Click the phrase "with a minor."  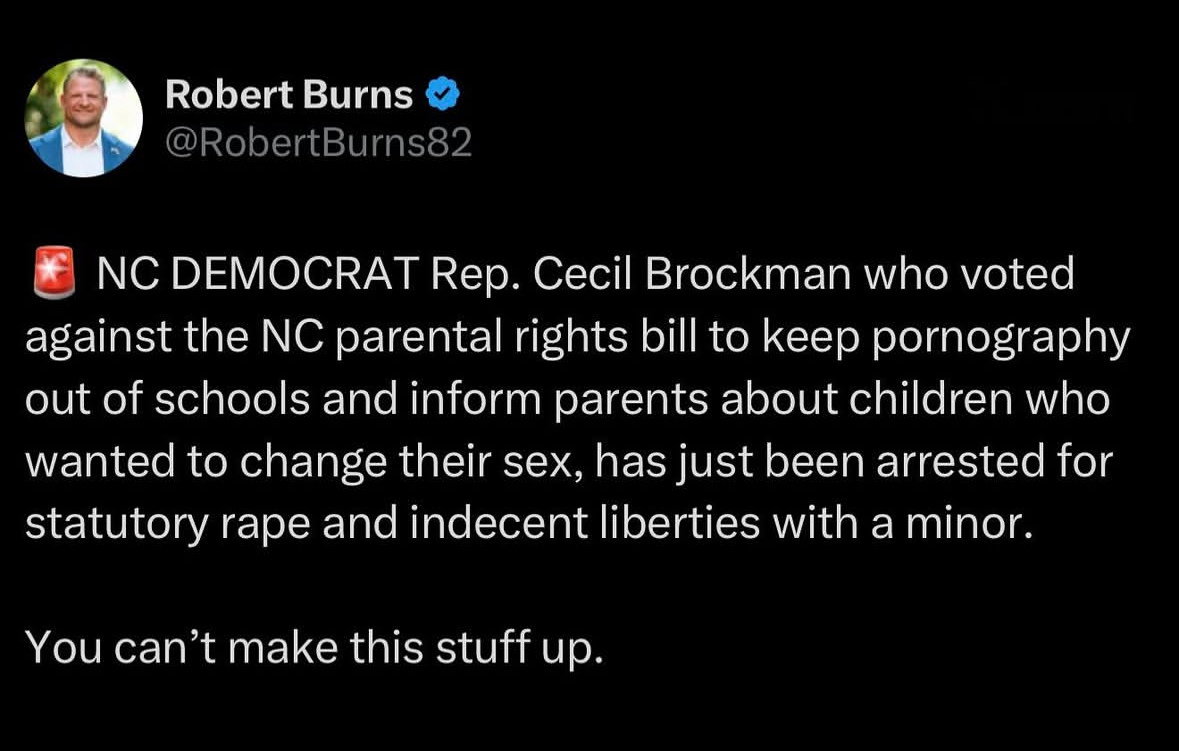[900, 524]
